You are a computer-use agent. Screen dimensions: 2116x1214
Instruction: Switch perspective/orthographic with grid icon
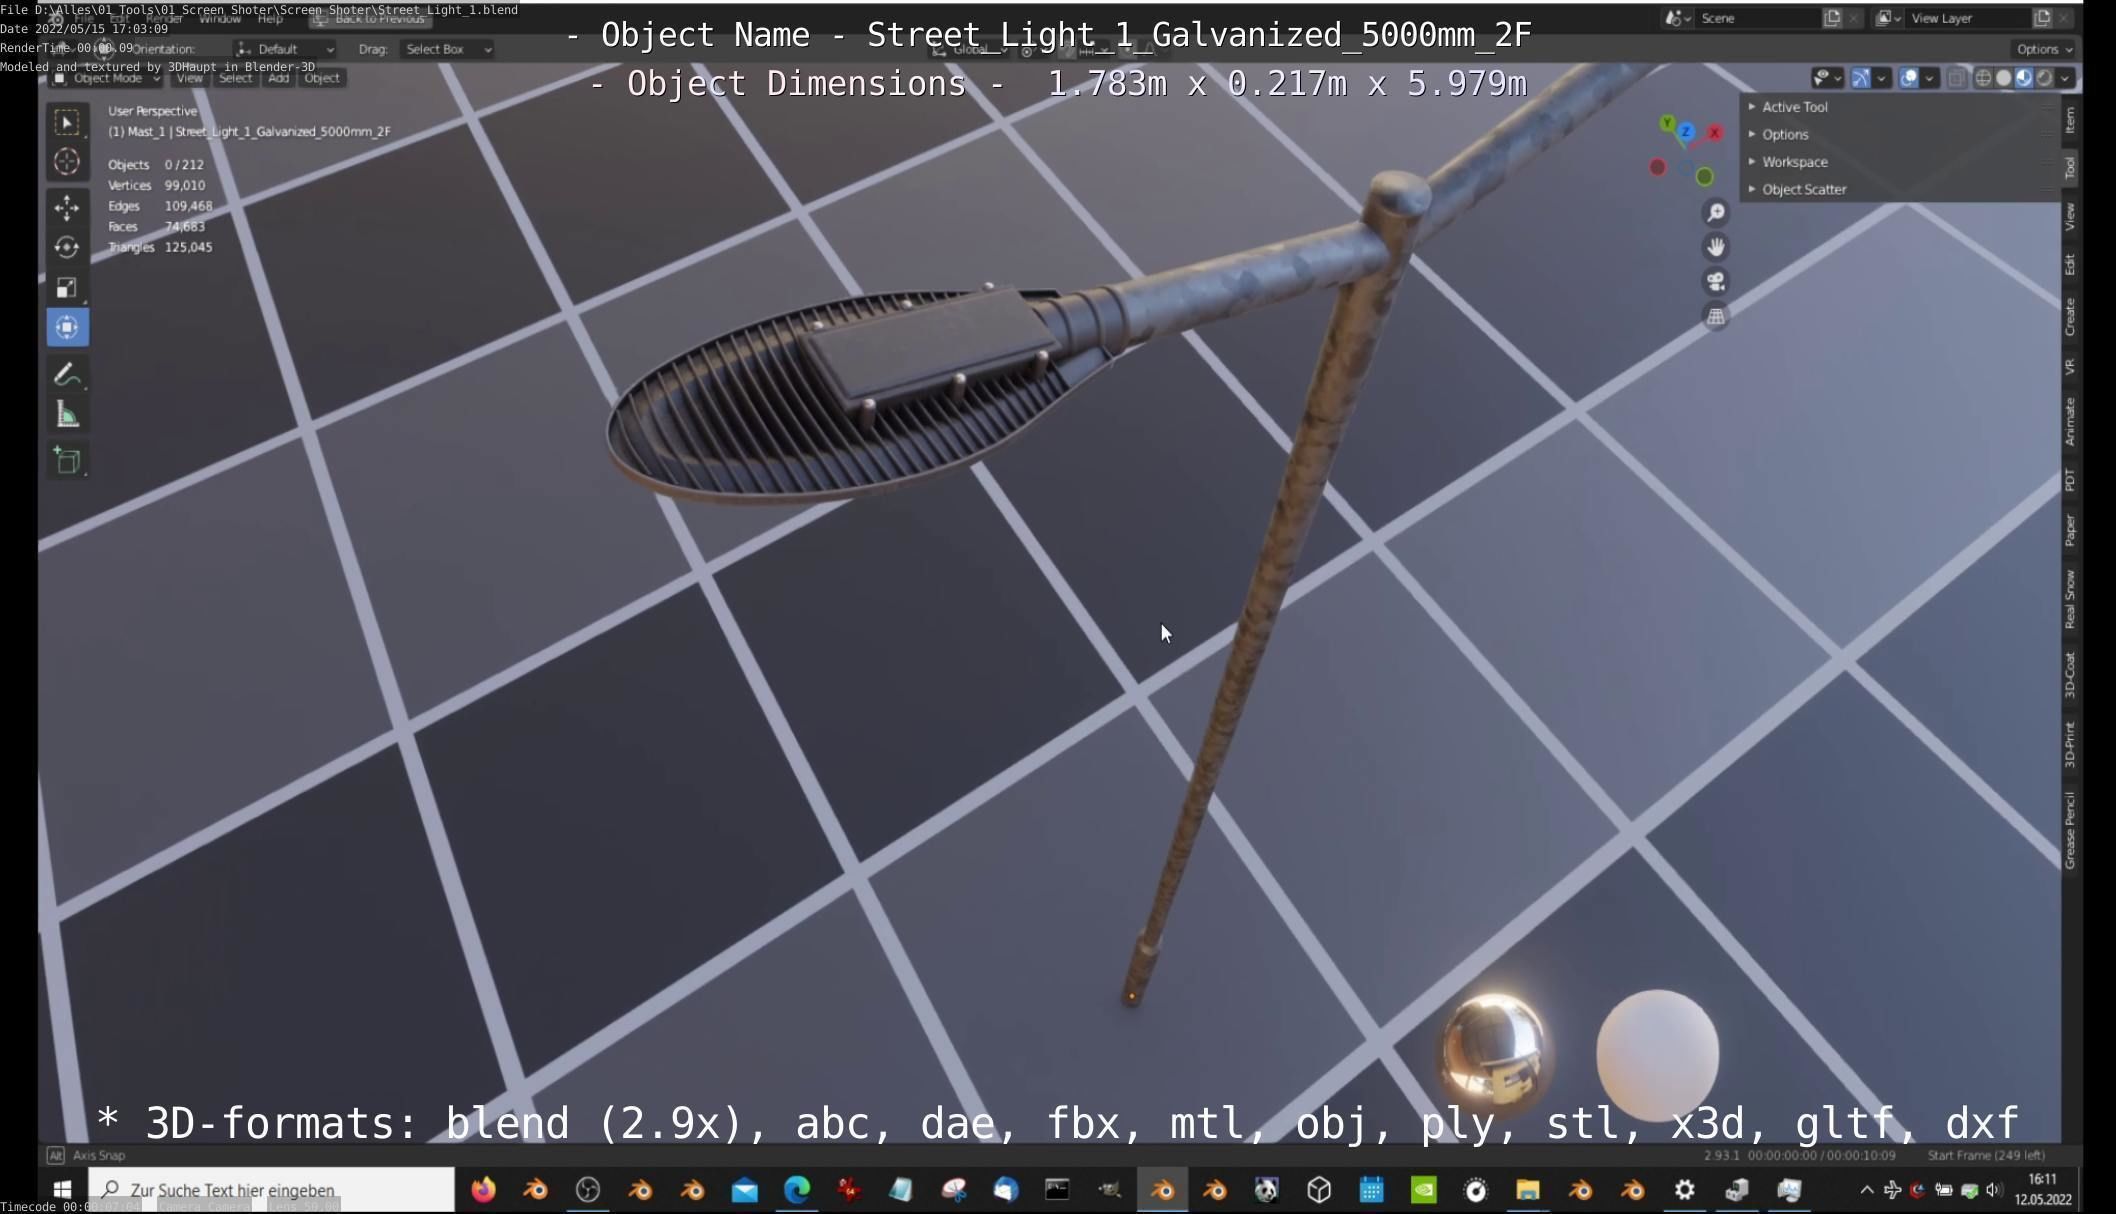(1715, 316)
